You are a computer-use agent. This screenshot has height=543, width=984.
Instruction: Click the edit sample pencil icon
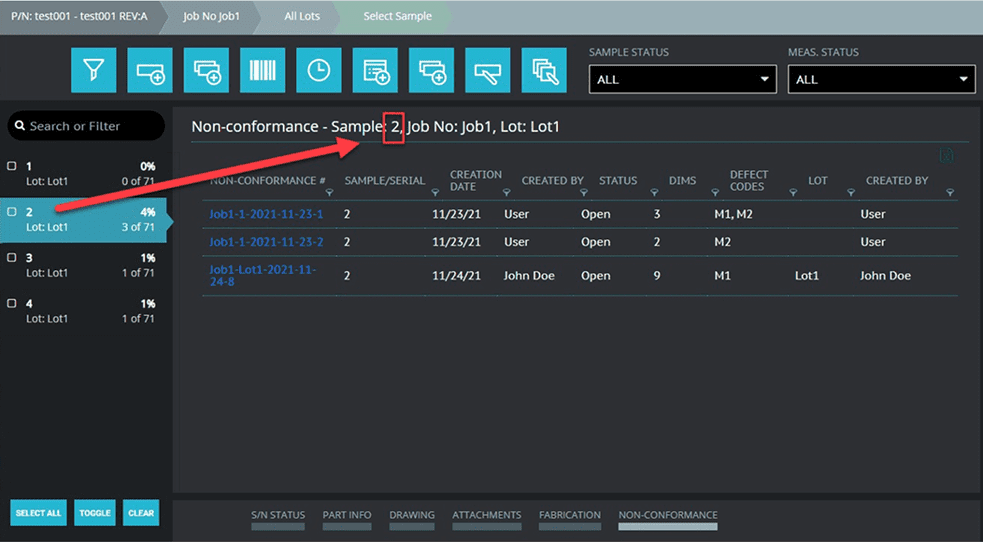coord(488,70)
